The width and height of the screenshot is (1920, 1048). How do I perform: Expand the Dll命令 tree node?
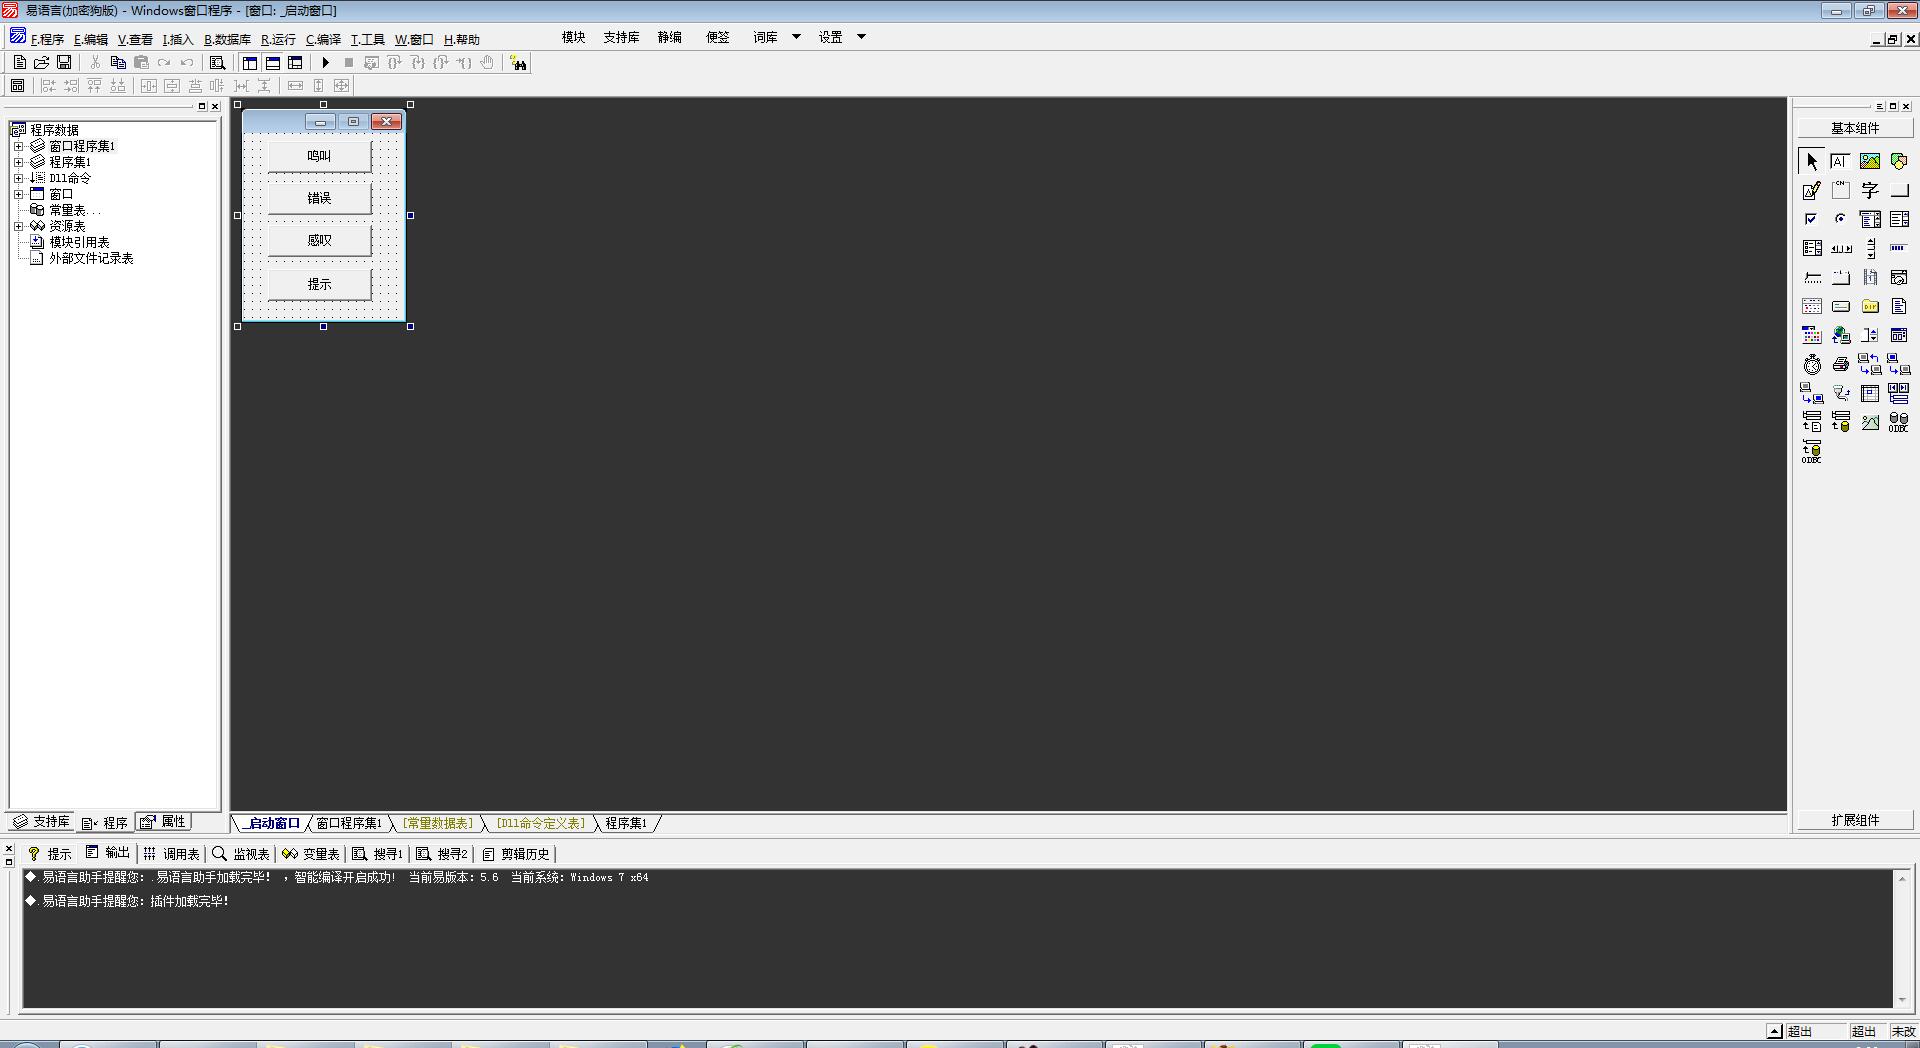pos(18,178)
